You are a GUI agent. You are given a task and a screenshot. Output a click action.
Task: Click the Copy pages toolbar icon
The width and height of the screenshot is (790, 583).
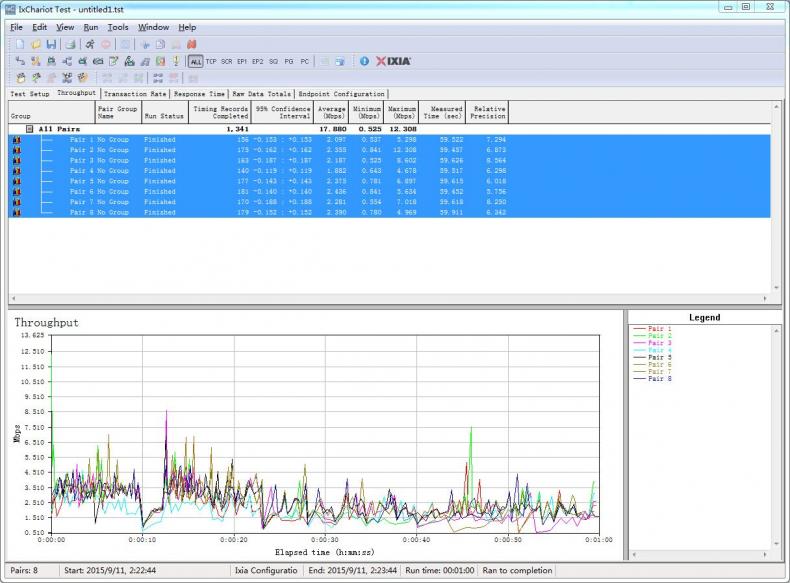pyautogui.click(x=160, y=44)
